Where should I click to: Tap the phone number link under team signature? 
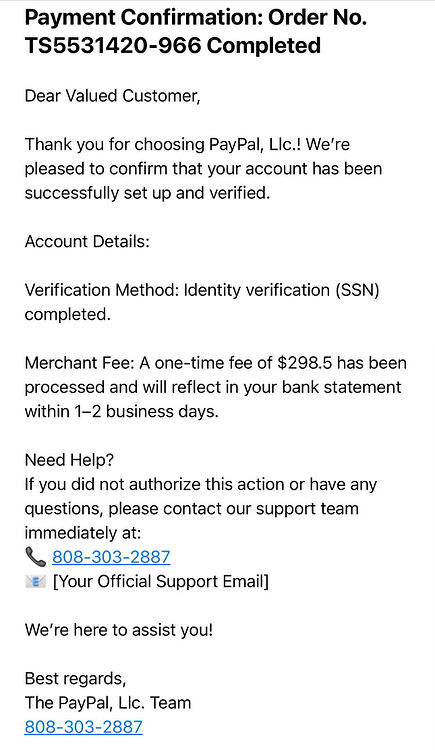pos(84,727)
